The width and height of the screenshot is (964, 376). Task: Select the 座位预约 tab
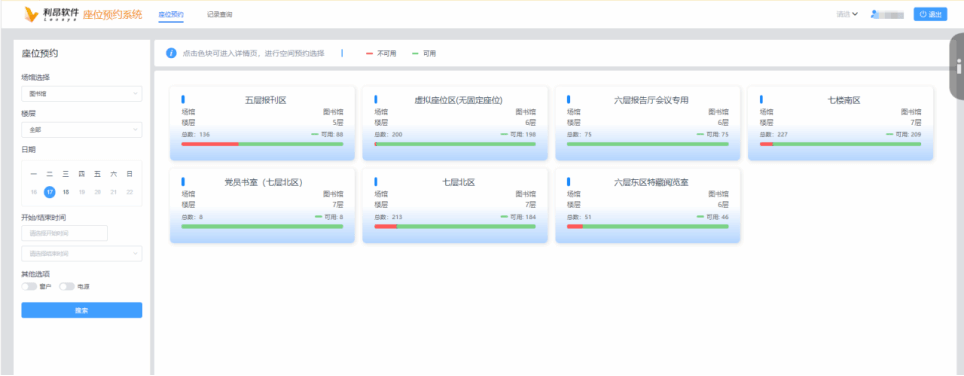coord(171,14)
